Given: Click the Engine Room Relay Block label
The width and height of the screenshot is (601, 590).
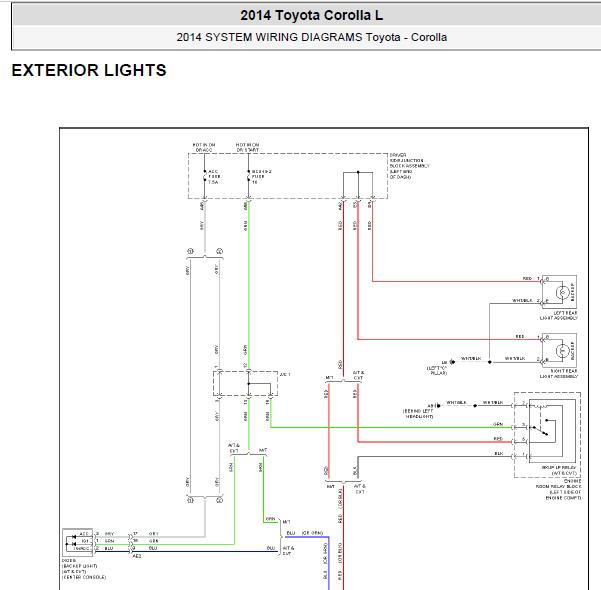Looking at the screenshot, I should click(559, 489).
